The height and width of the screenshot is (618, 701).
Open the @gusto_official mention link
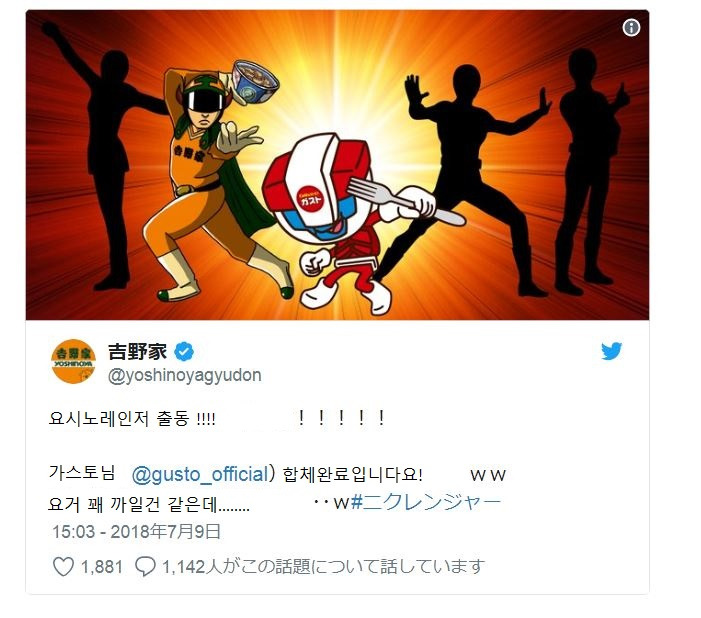pos(200,474)
